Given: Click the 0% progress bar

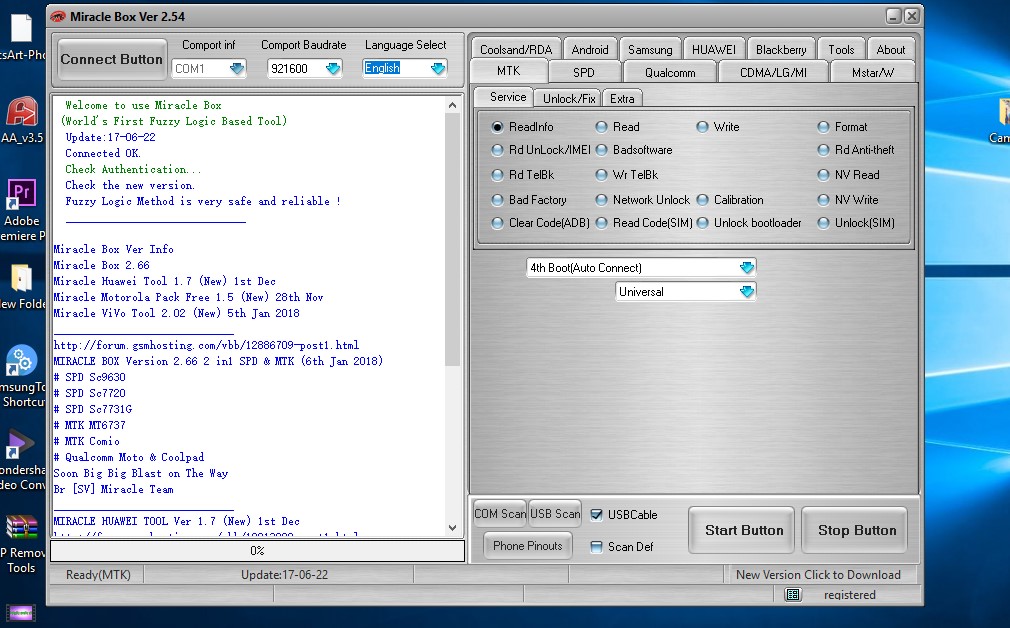Looking at the screenshot, I should coord(257,551).
